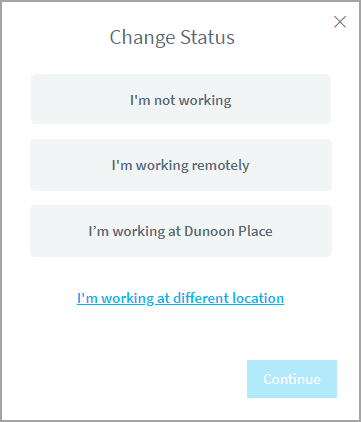Mark yourself as working remotely
Viewport: 361px width, 422px height.
[x=181, y=165]
